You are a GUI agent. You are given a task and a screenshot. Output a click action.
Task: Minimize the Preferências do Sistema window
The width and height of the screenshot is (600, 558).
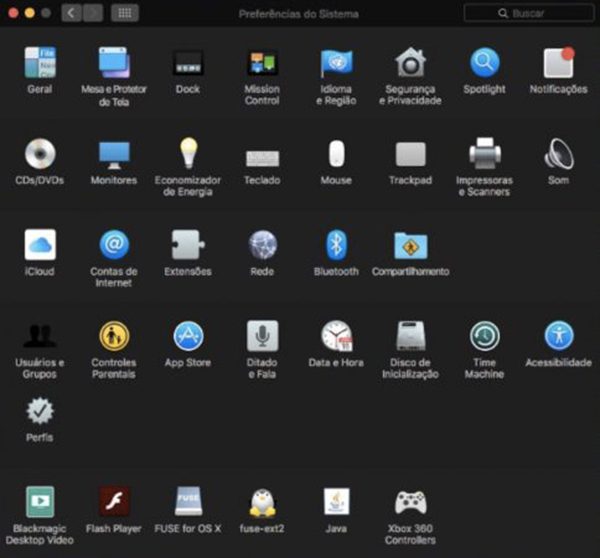pos(30,13)
